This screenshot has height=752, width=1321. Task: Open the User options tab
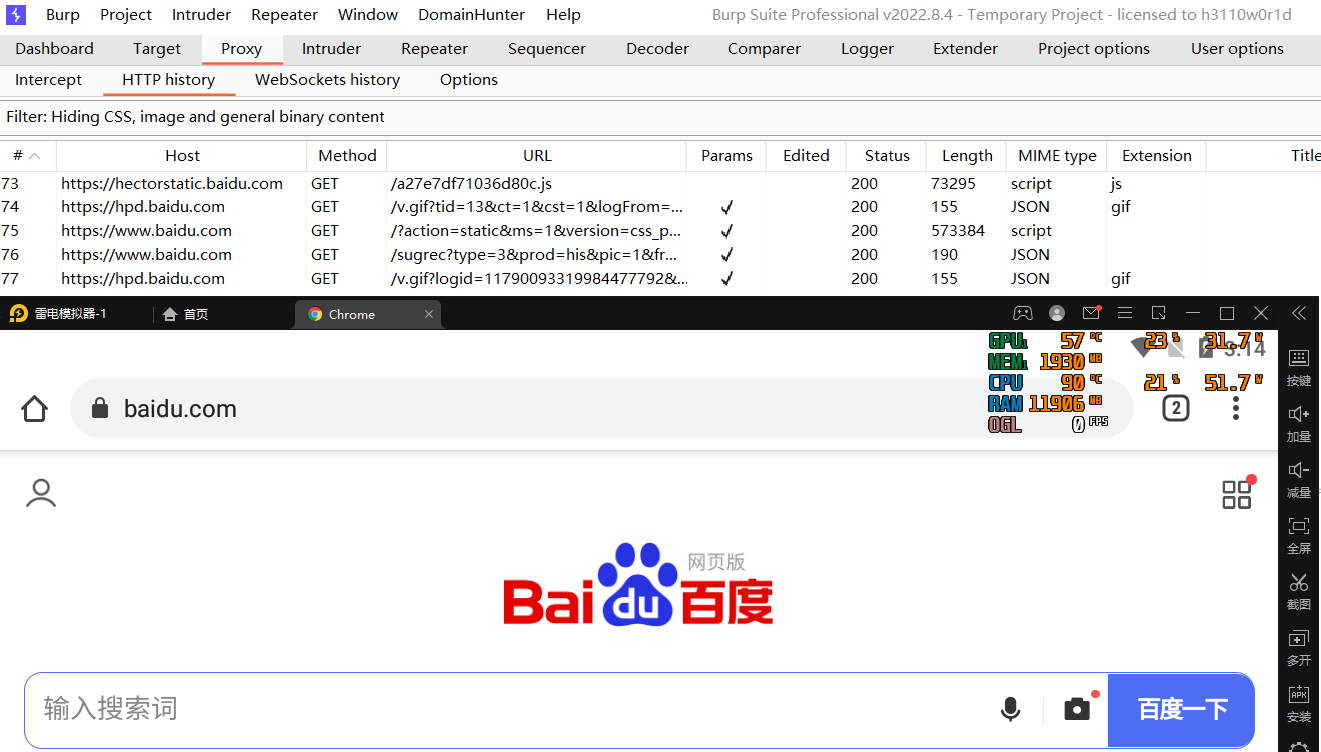pyautogui.click(x=1237, y=49)
